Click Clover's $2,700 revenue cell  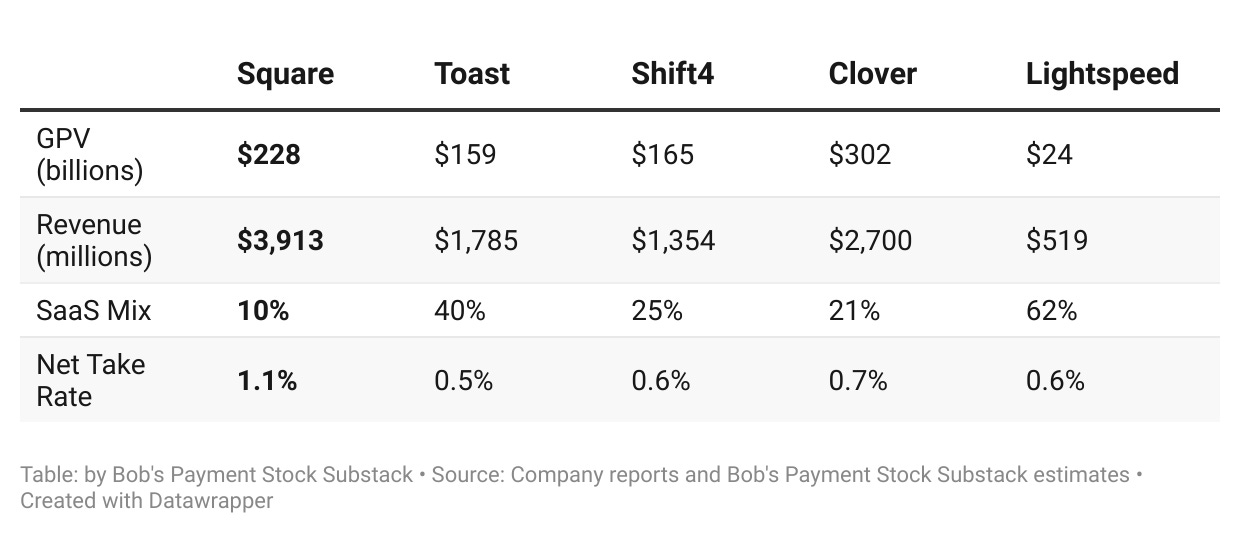[870, 241]
